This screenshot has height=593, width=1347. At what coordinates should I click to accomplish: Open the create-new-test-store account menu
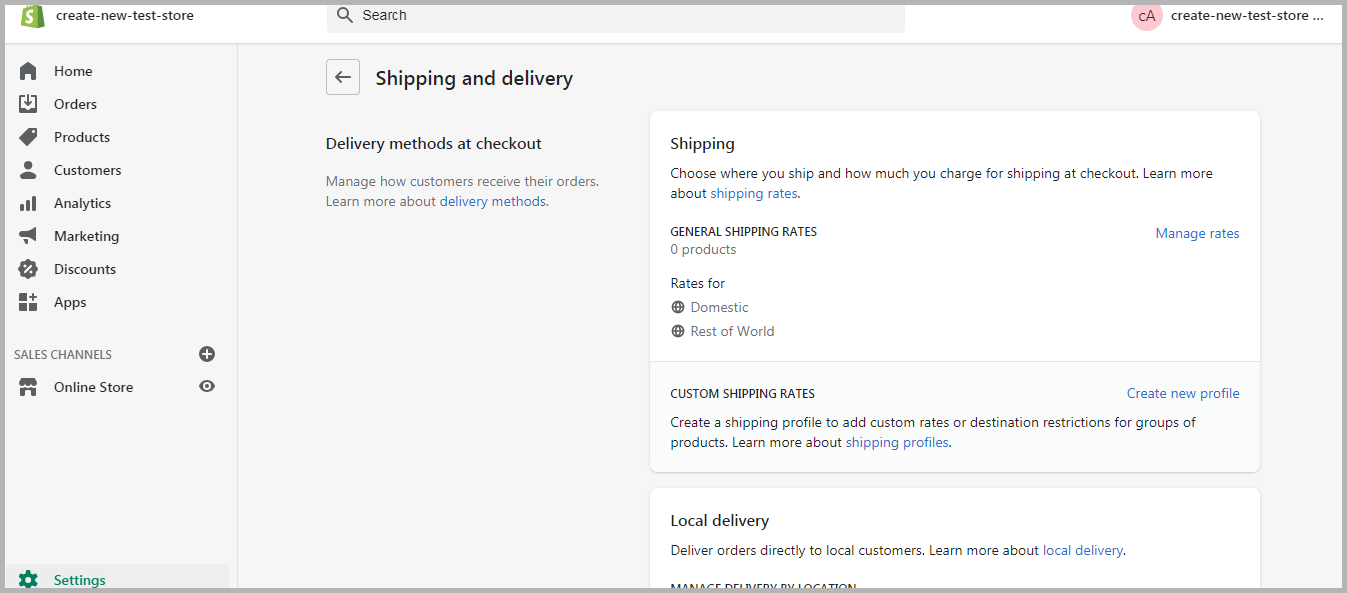pyautogui.click(x=1228, y=15)
